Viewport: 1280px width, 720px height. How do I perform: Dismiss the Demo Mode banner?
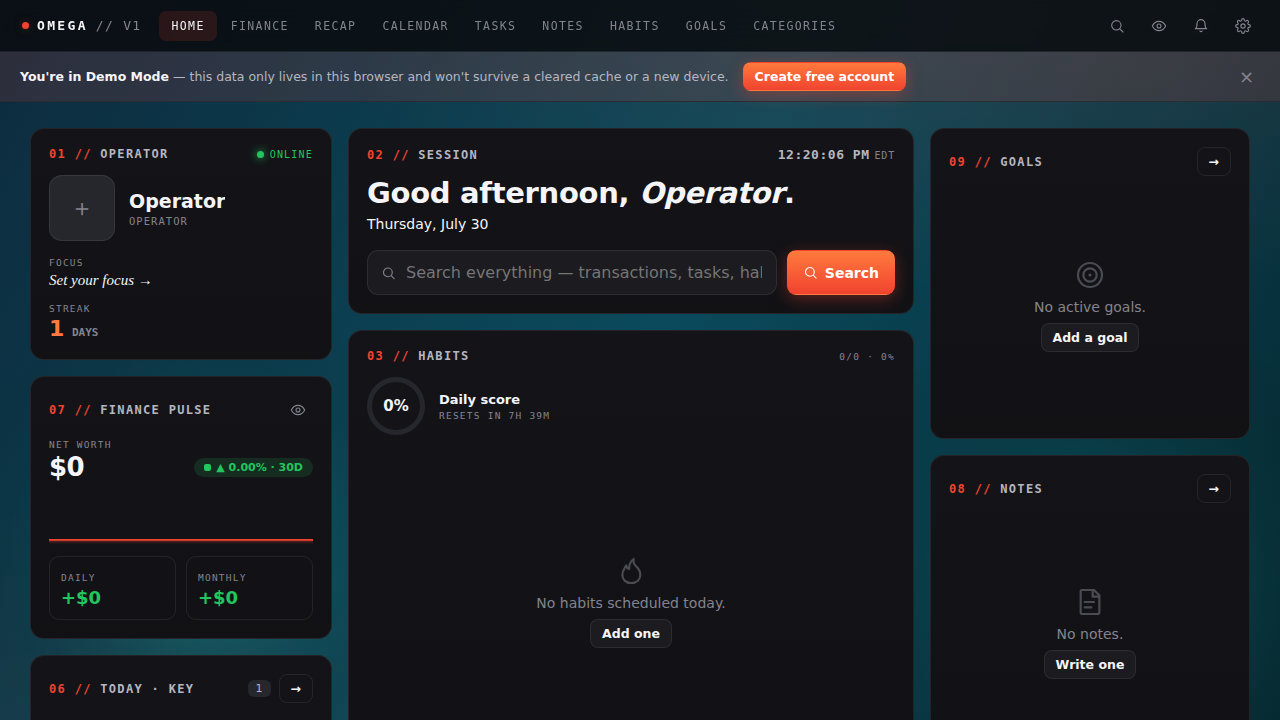pos(1246,77)
